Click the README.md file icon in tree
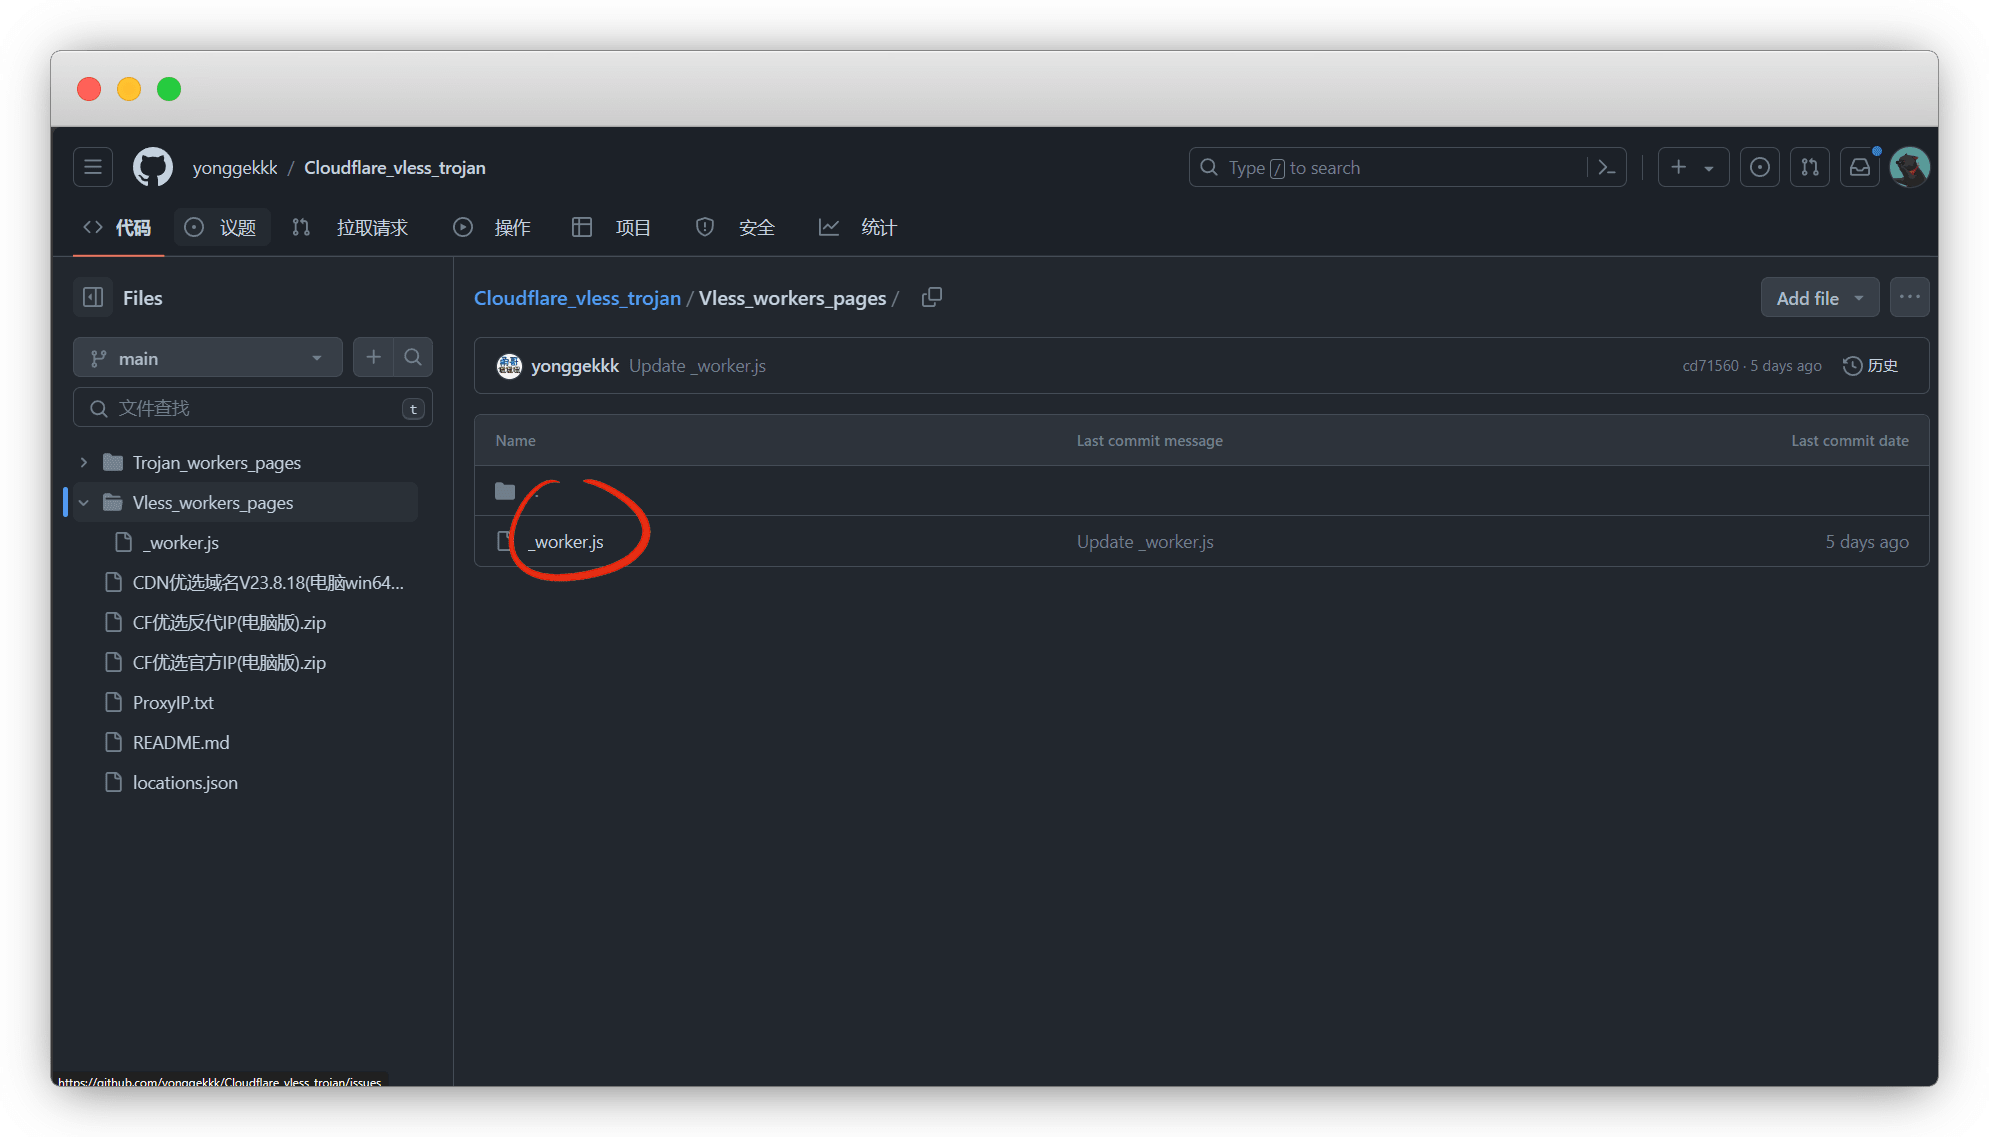1989x1137 pixels. coord(114,742)
